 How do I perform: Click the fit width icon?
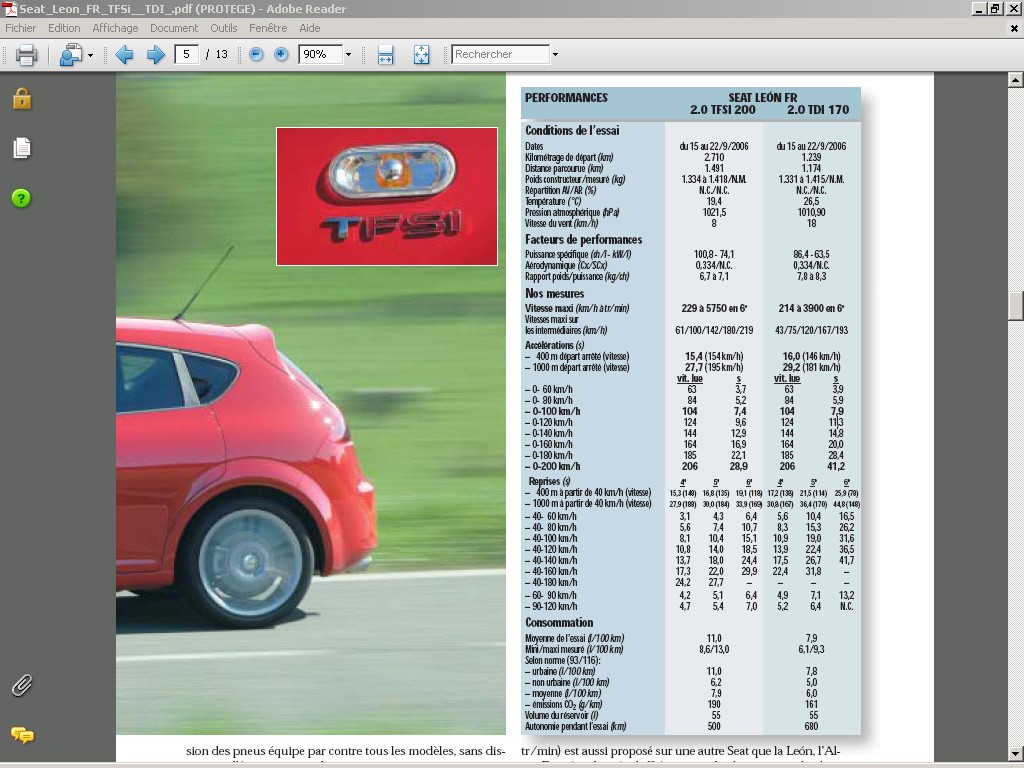click(385, 55)
